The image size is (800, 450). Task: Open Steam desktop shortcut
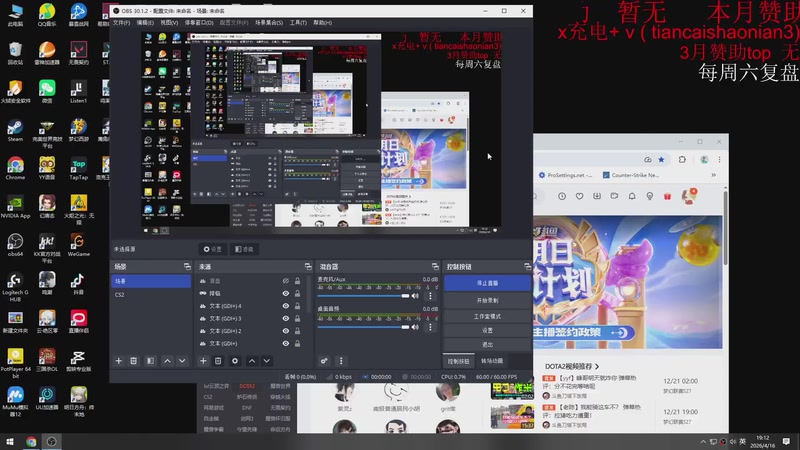click(15, 130)
